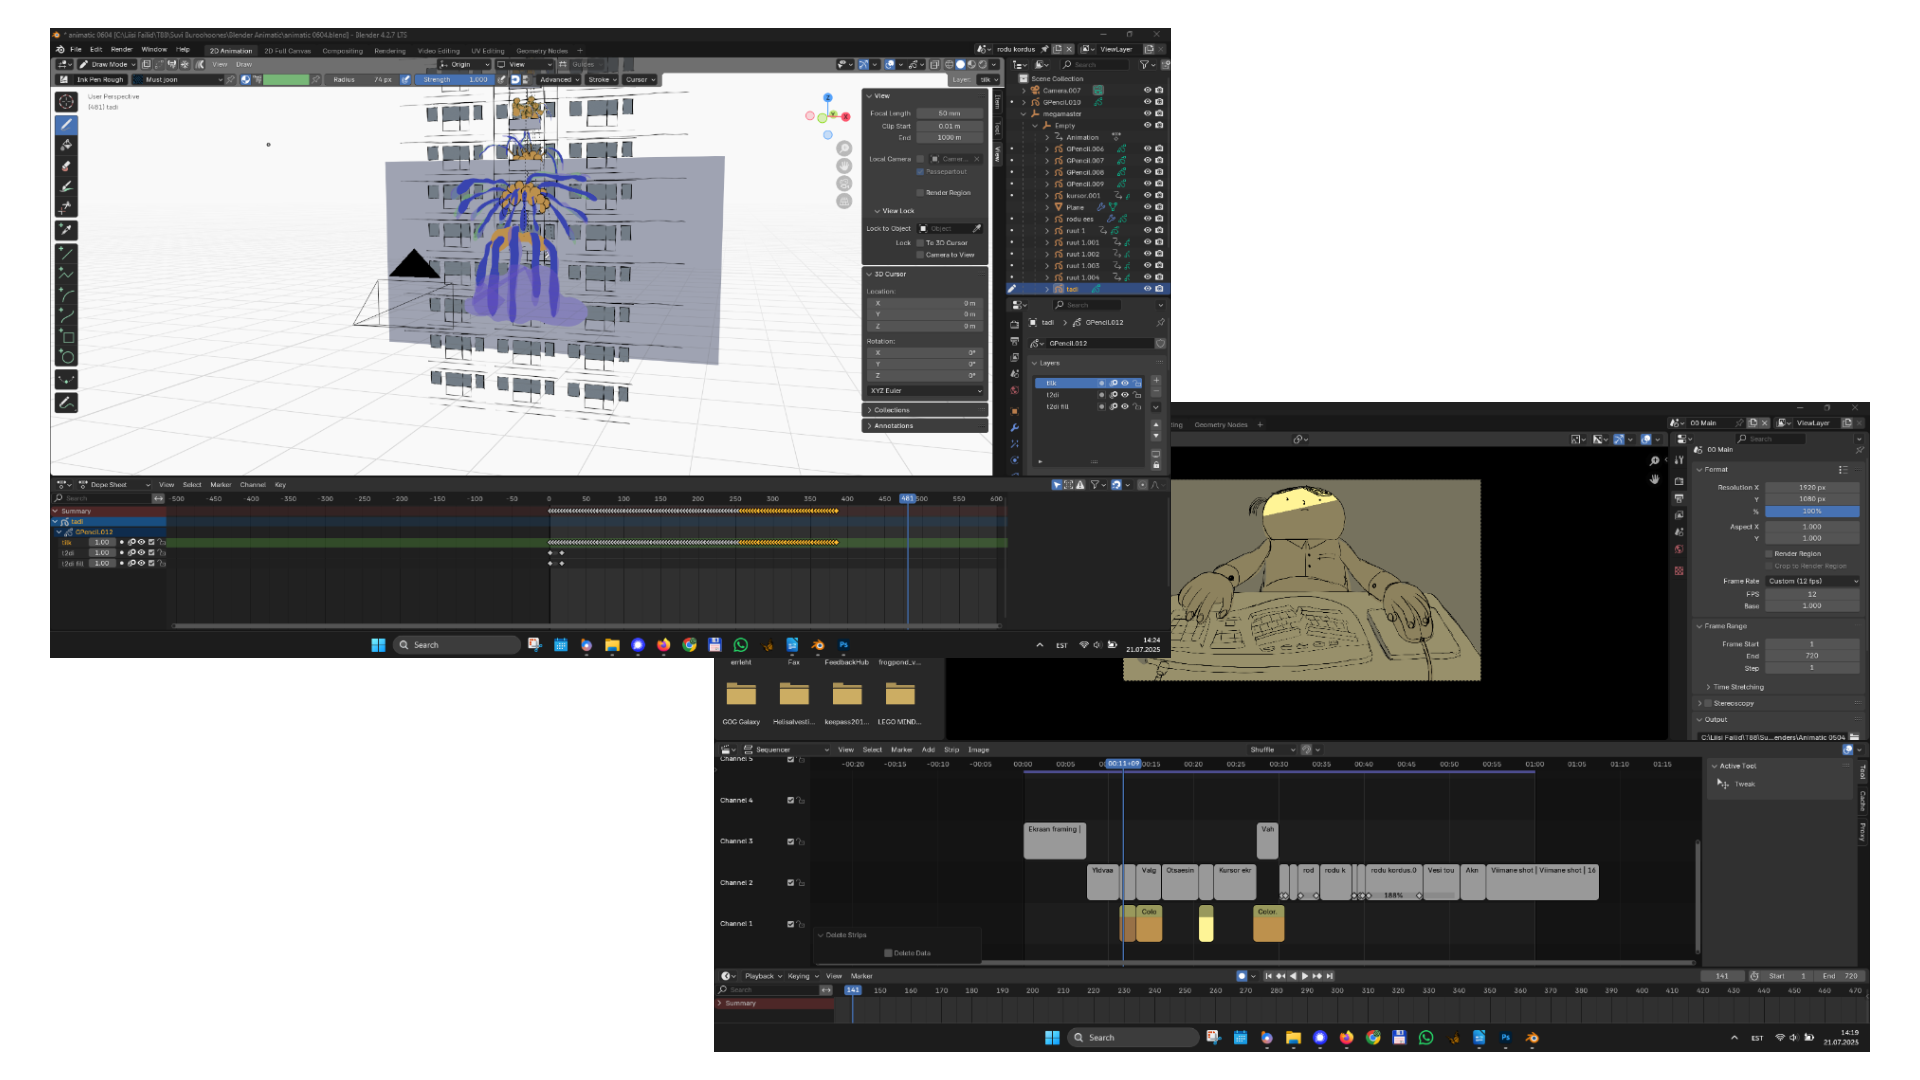Open the XYZ Euler rotation mode dropdown
The height and width of the screenshot is (1080, 1920).
tap(925, 391)
